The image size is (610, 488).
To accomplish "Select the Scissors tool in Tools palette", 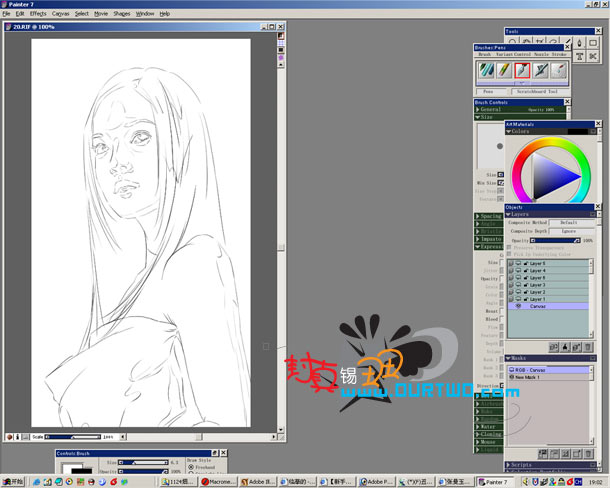I will [x=593, y=56].
